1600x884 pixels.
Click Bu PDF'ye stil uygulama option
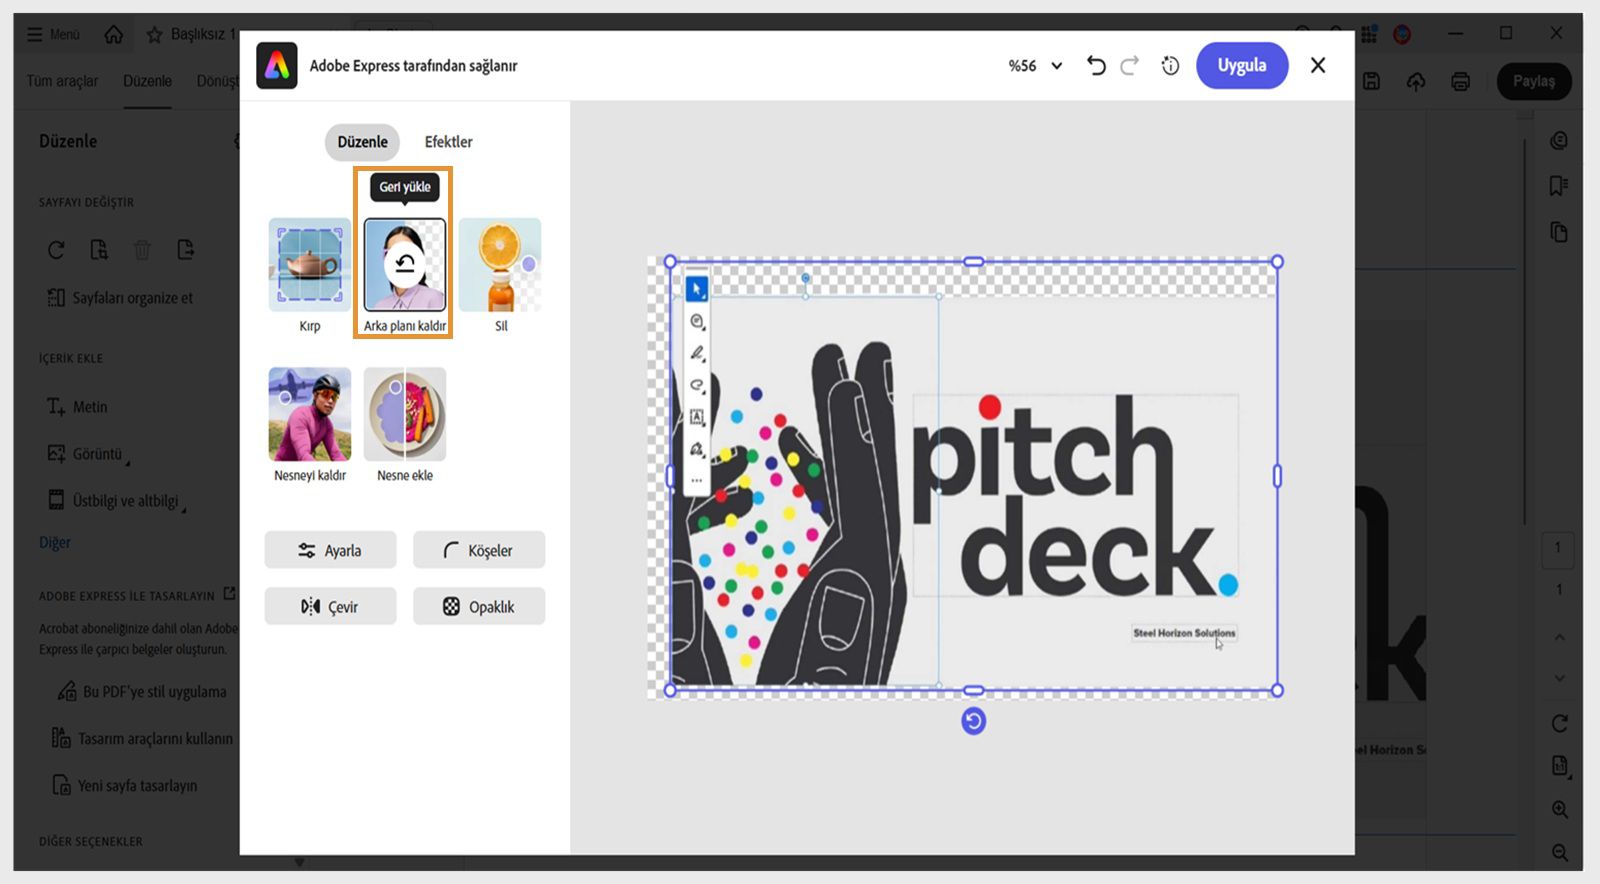[142, 691]
